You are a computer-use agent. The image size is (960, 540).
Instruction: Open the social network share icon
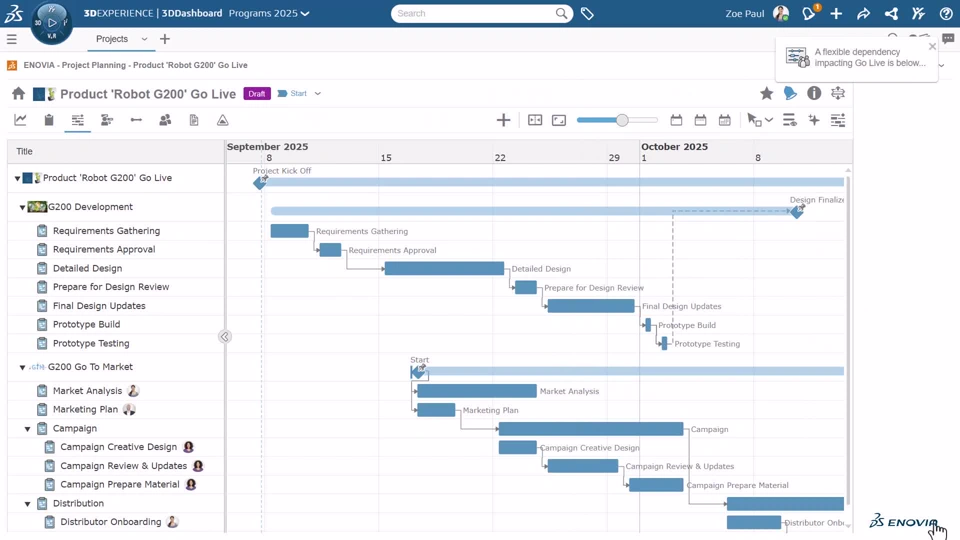click(891, 13)
